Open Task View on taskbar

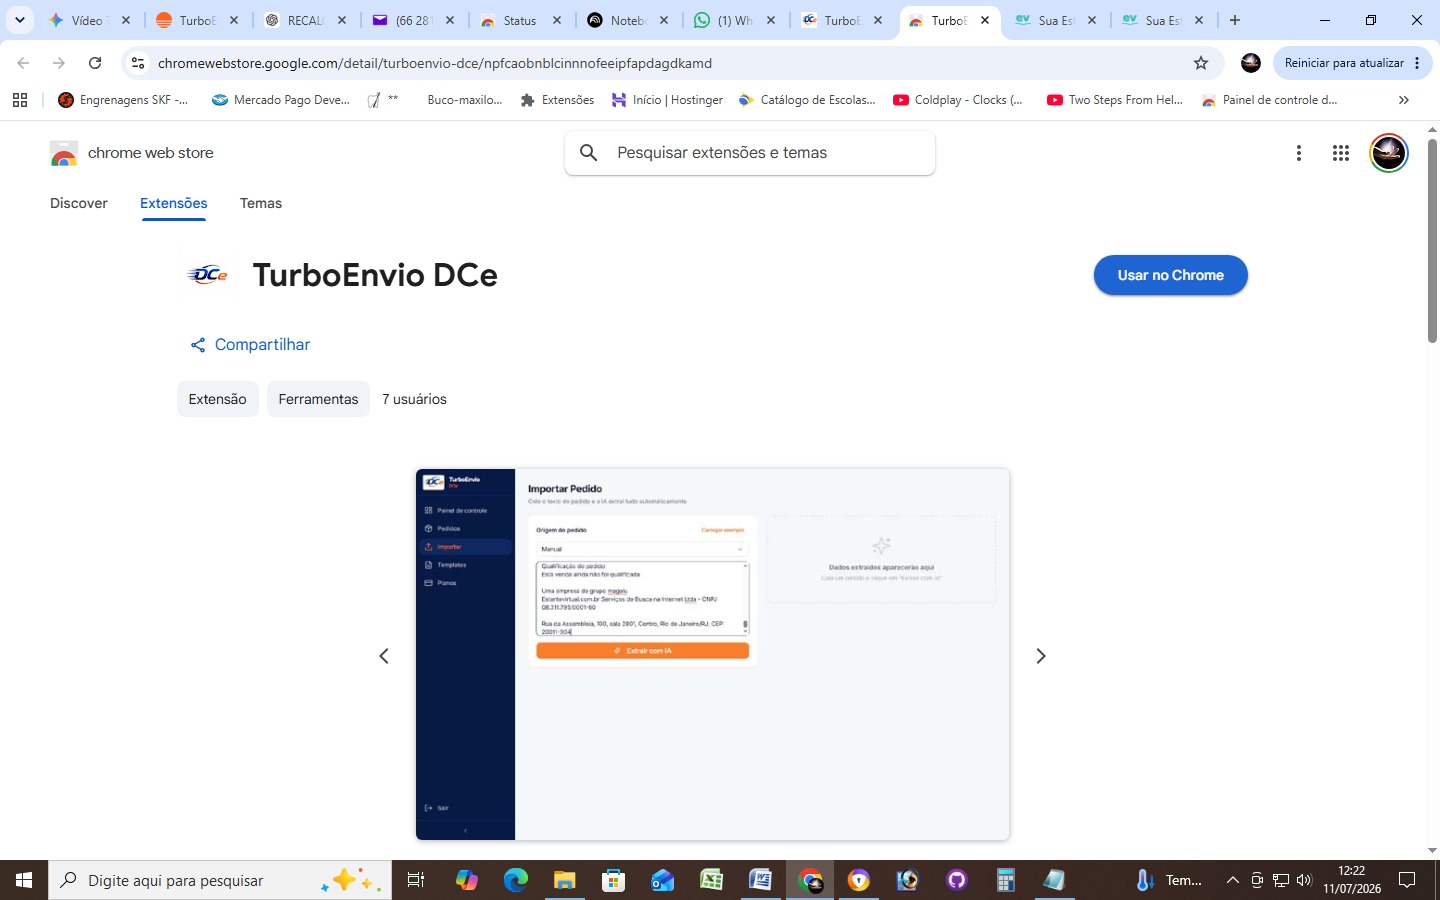click(416, 880)
